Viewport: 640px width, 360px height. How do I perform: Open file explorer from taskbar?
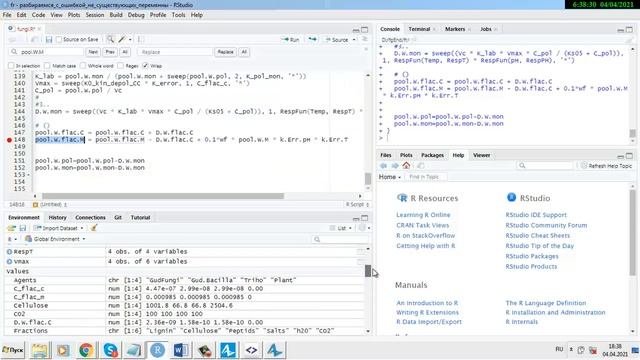(x=40, y=350)
